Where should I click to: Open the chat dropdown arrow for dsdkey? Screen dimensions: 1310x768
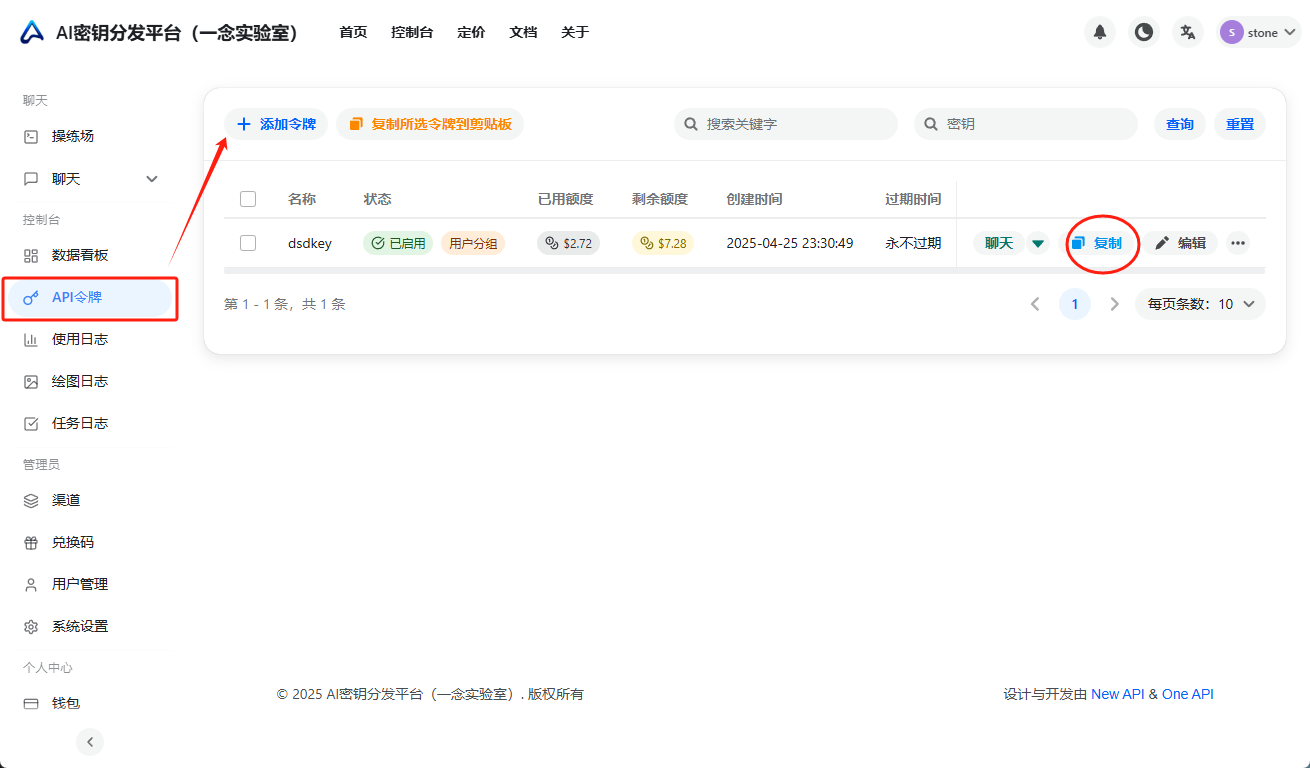(1038, 243)
